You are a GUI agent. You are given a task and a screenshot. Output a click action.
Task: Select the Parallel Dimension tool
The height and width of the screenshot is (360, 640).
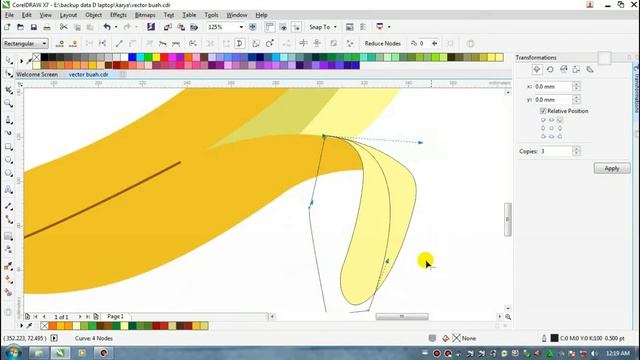pyautogui.click(x=9, y=206)
